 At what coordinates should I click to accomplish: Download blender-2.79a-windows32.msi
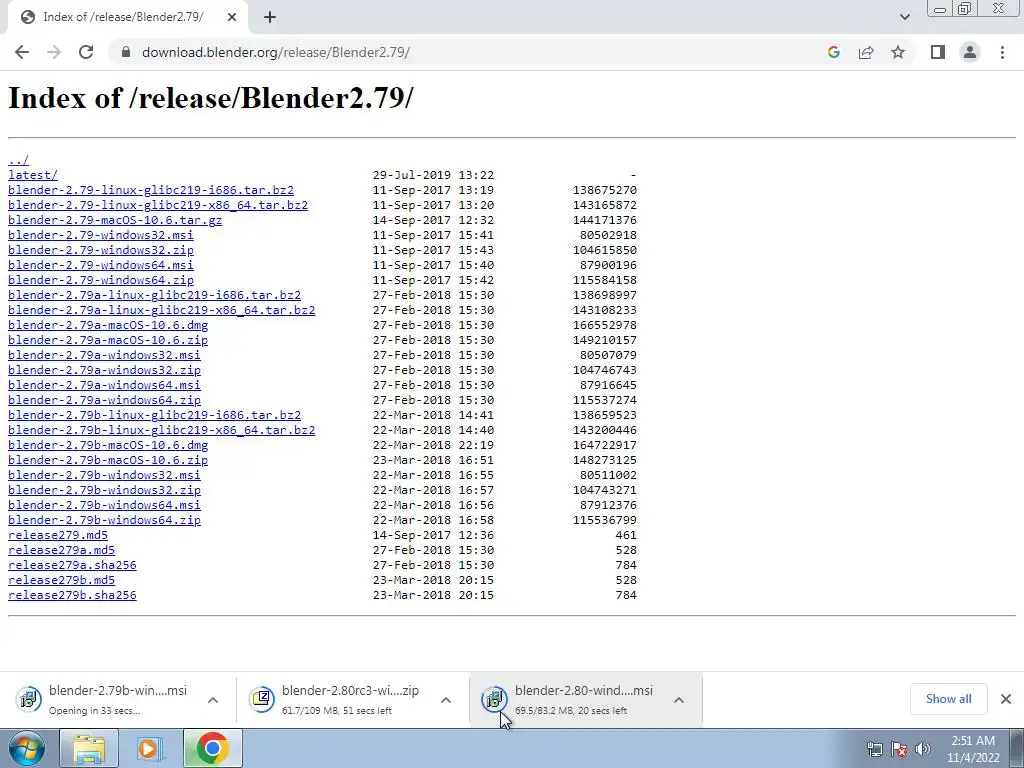[x=104, y=355]
